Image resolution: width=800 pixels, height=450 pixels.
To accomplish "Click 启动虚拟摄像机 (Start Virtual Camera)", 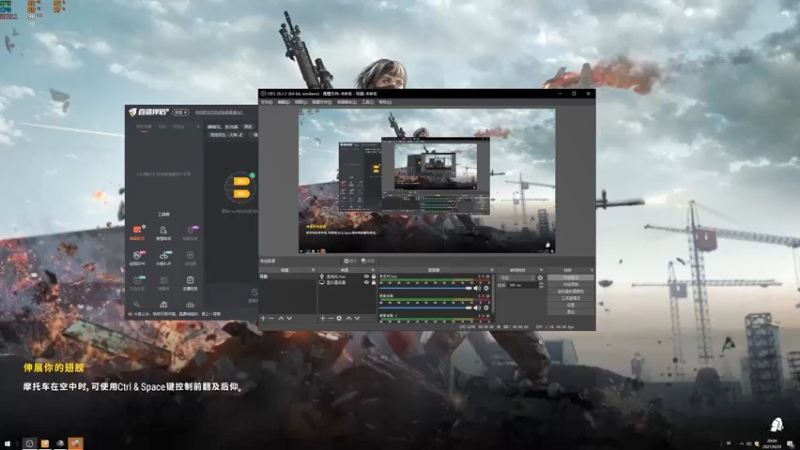I will pos(570,291).
